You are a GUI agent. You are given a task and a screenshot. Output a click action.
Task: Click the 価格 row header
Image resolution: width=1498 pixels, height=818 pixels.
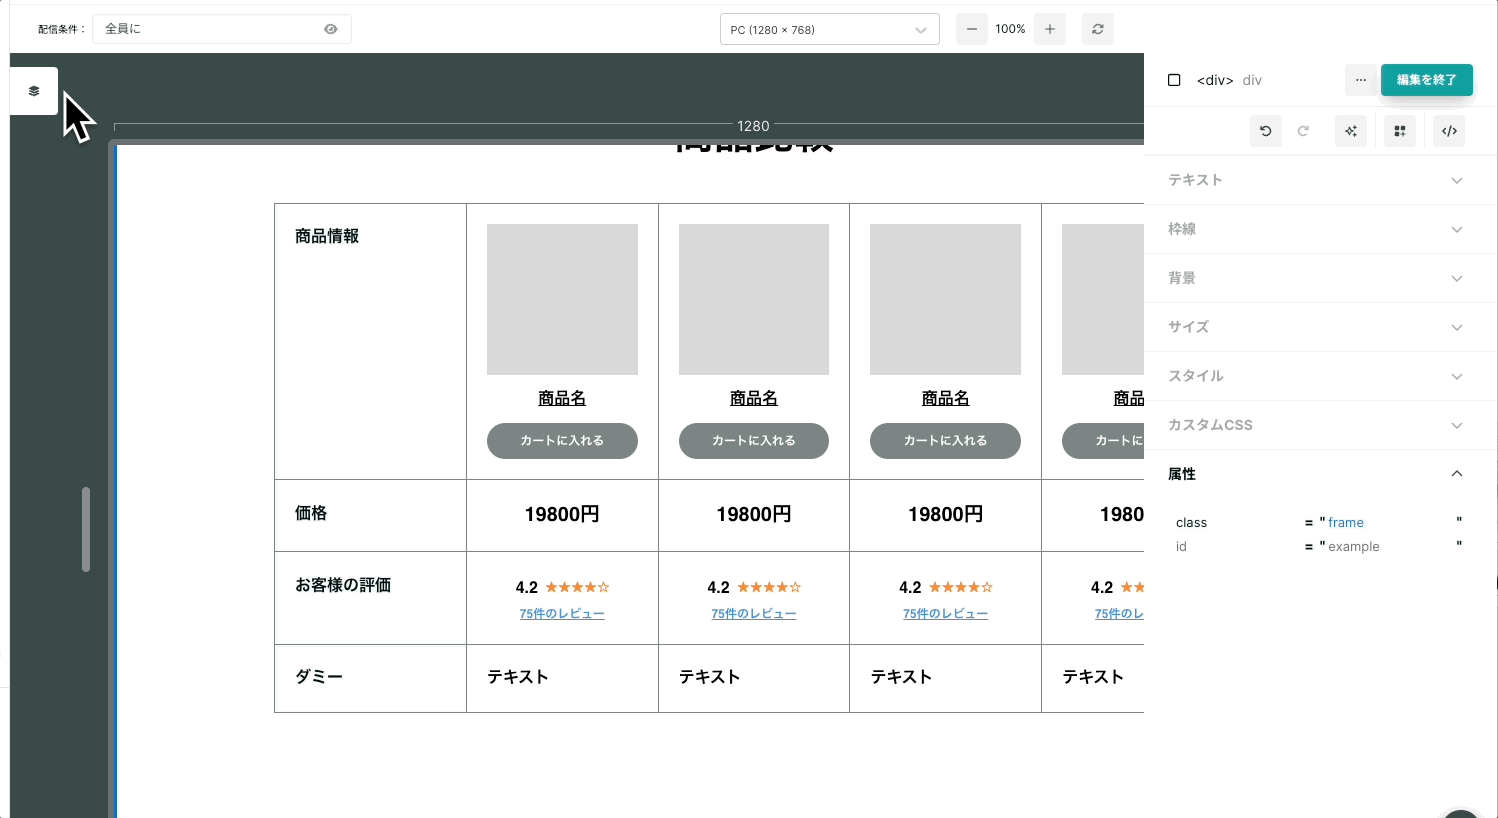click(370, 516)
